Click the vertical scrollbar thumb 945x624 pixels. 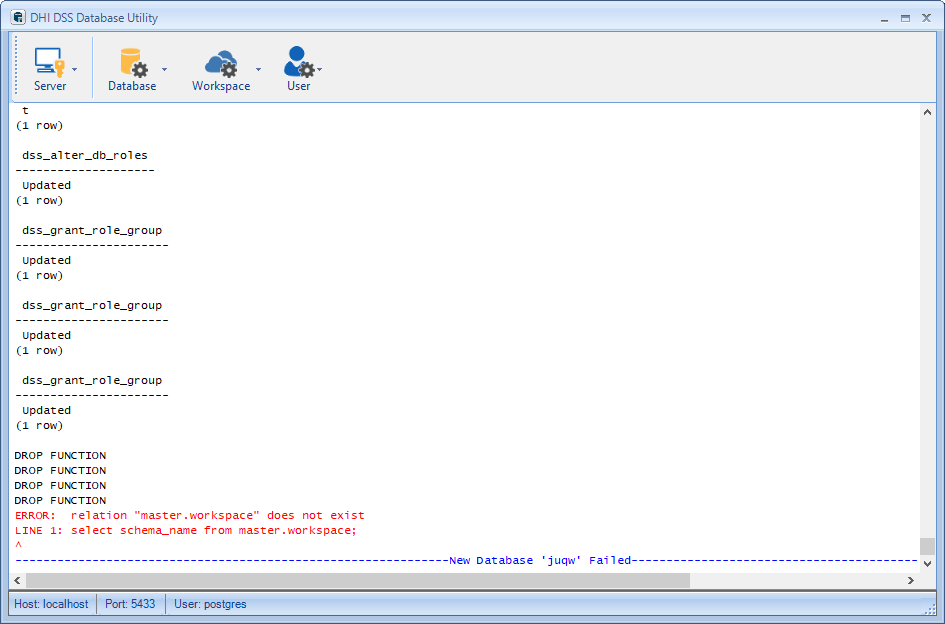[927, 546]
